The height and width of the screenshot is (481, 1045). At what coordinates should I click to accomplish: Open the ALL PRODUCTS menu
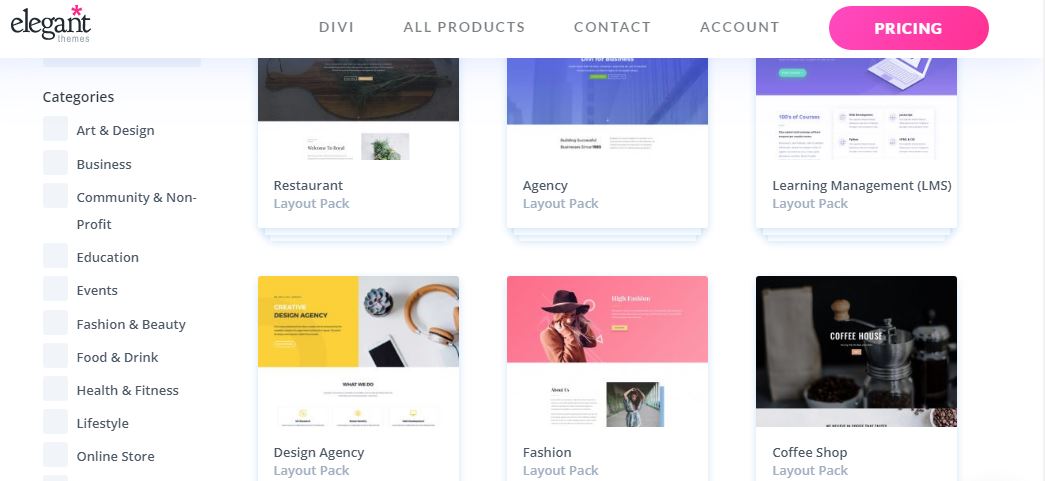pos(464,27)
